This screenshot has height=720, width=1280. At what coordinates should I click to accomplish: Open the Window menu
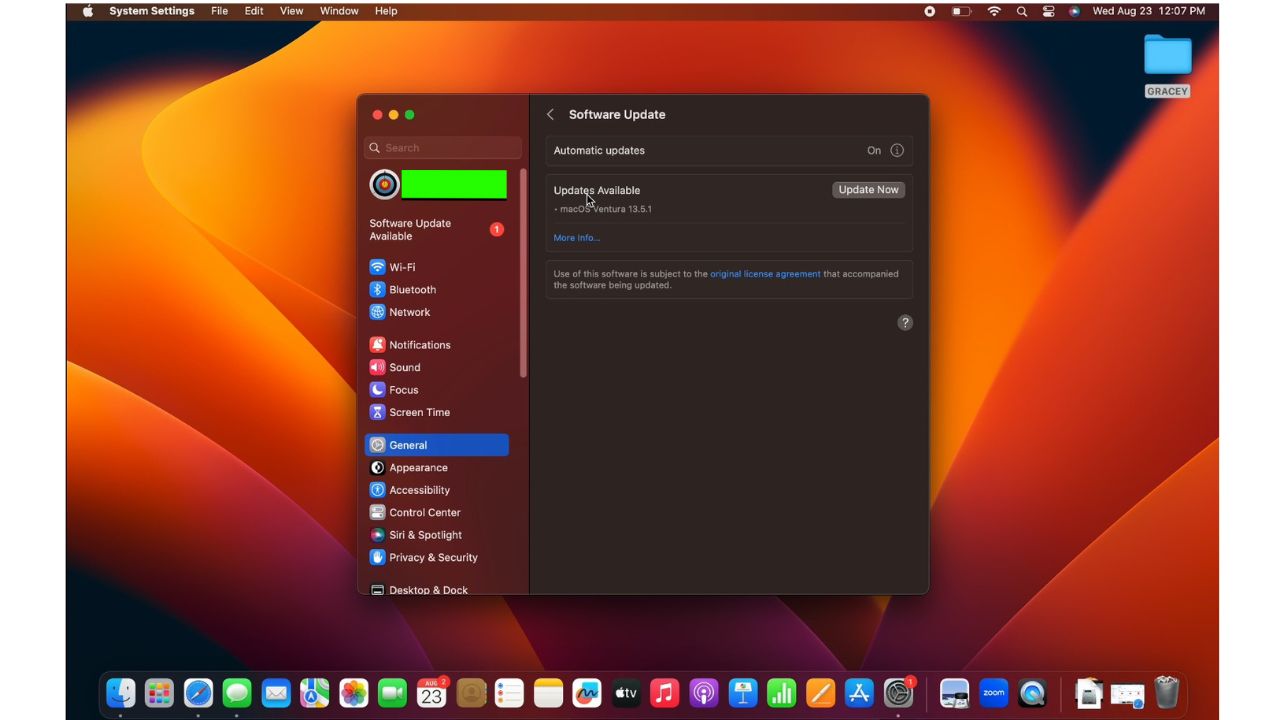(339, 11)
